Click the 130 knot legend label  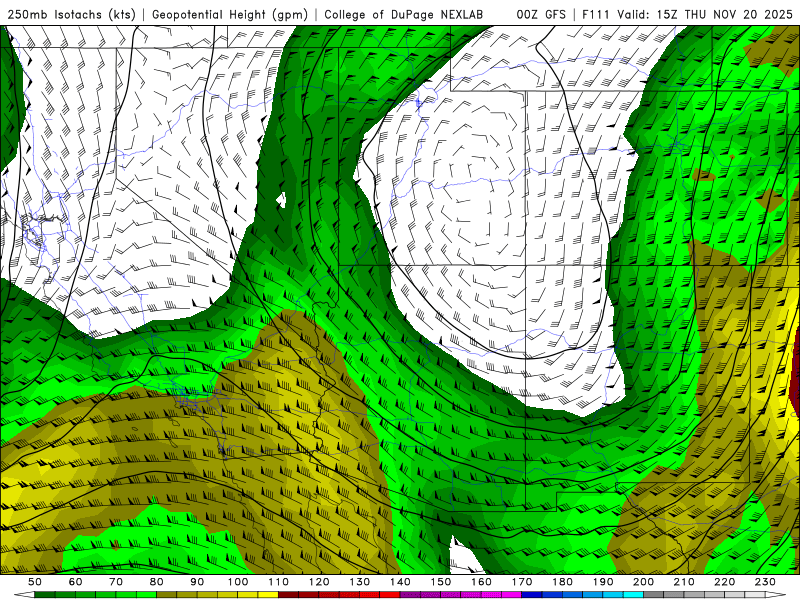tap(360, 582)
